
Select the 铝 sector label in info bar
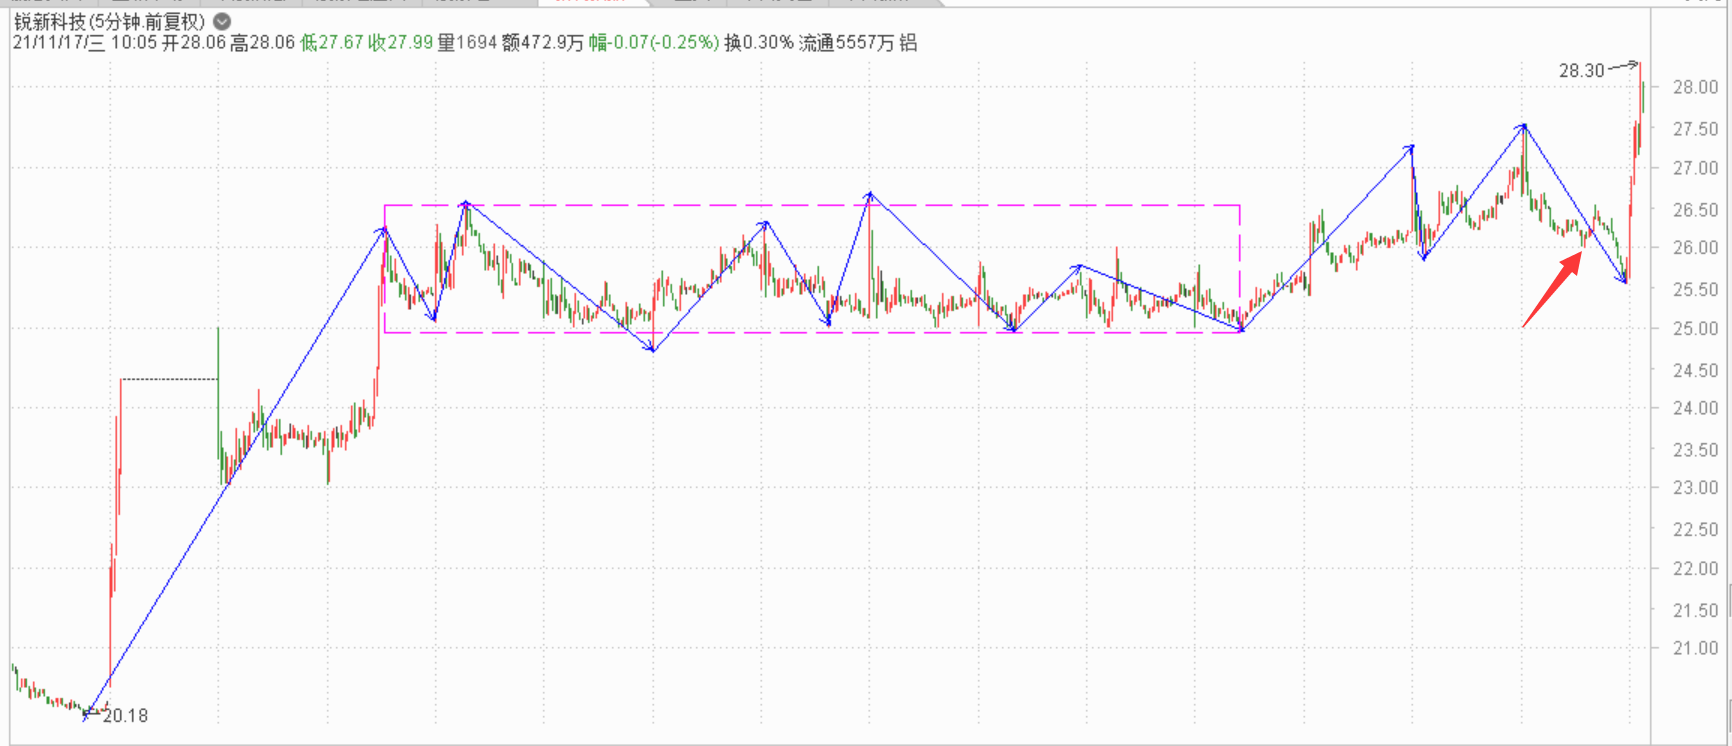[x=908, y=43]
